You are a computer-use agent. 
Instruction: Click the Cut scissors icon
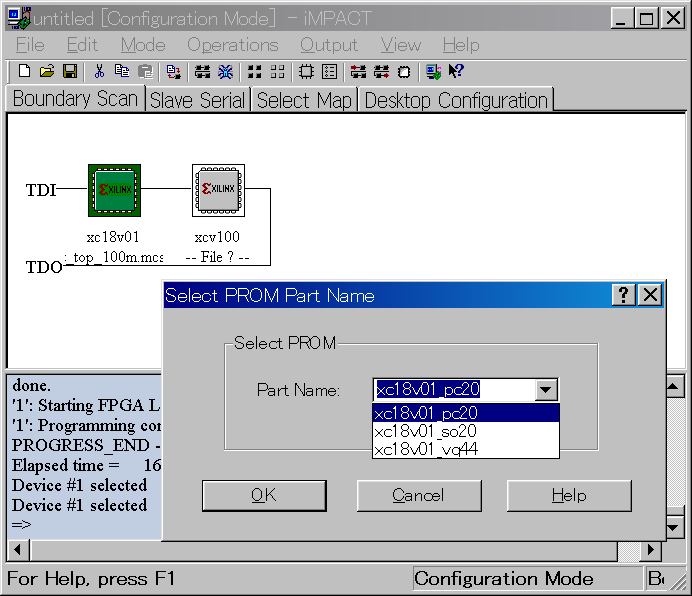tap(99, 71)
